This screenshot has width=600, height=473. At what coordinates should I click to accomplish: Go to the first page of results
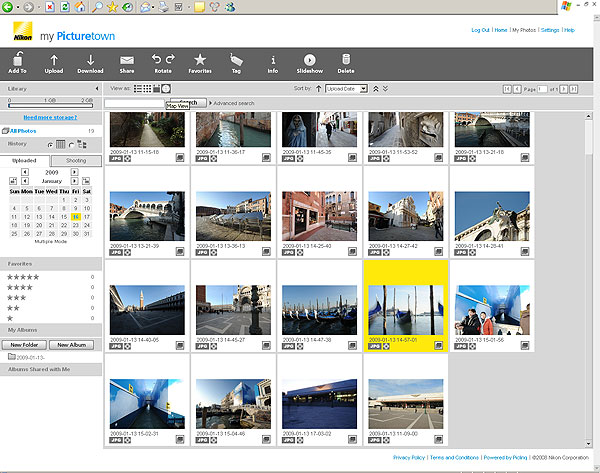(x=507, y=89)
